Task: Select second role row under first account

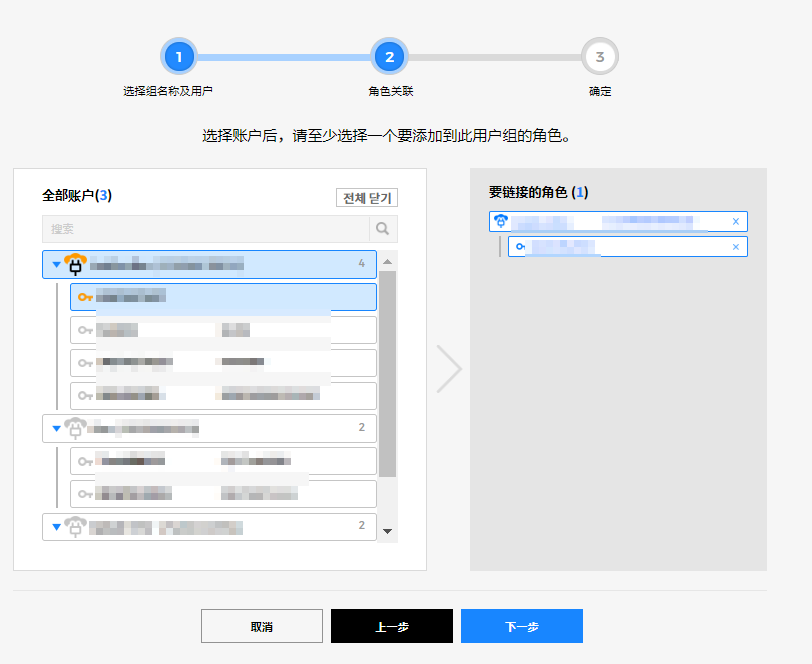Action: coord(223,330)
